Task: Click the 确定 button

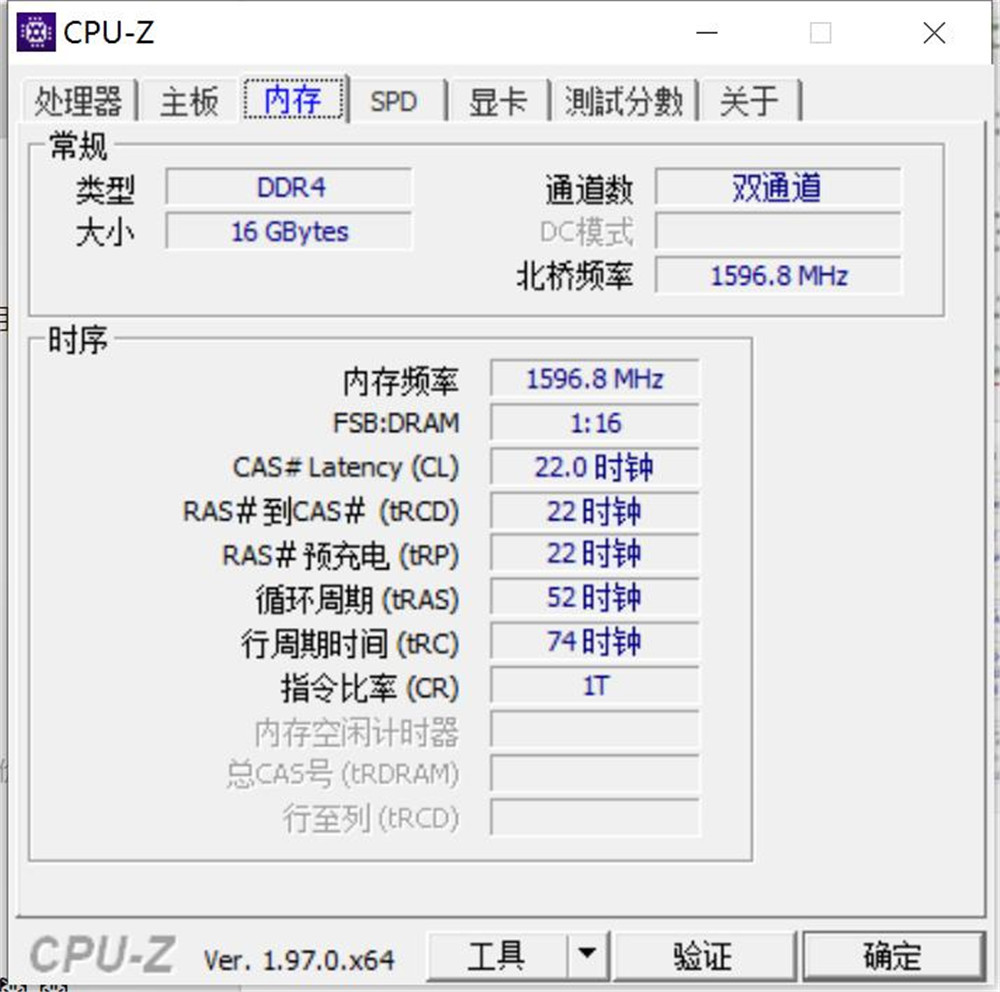Action: (x=892, y=955)
